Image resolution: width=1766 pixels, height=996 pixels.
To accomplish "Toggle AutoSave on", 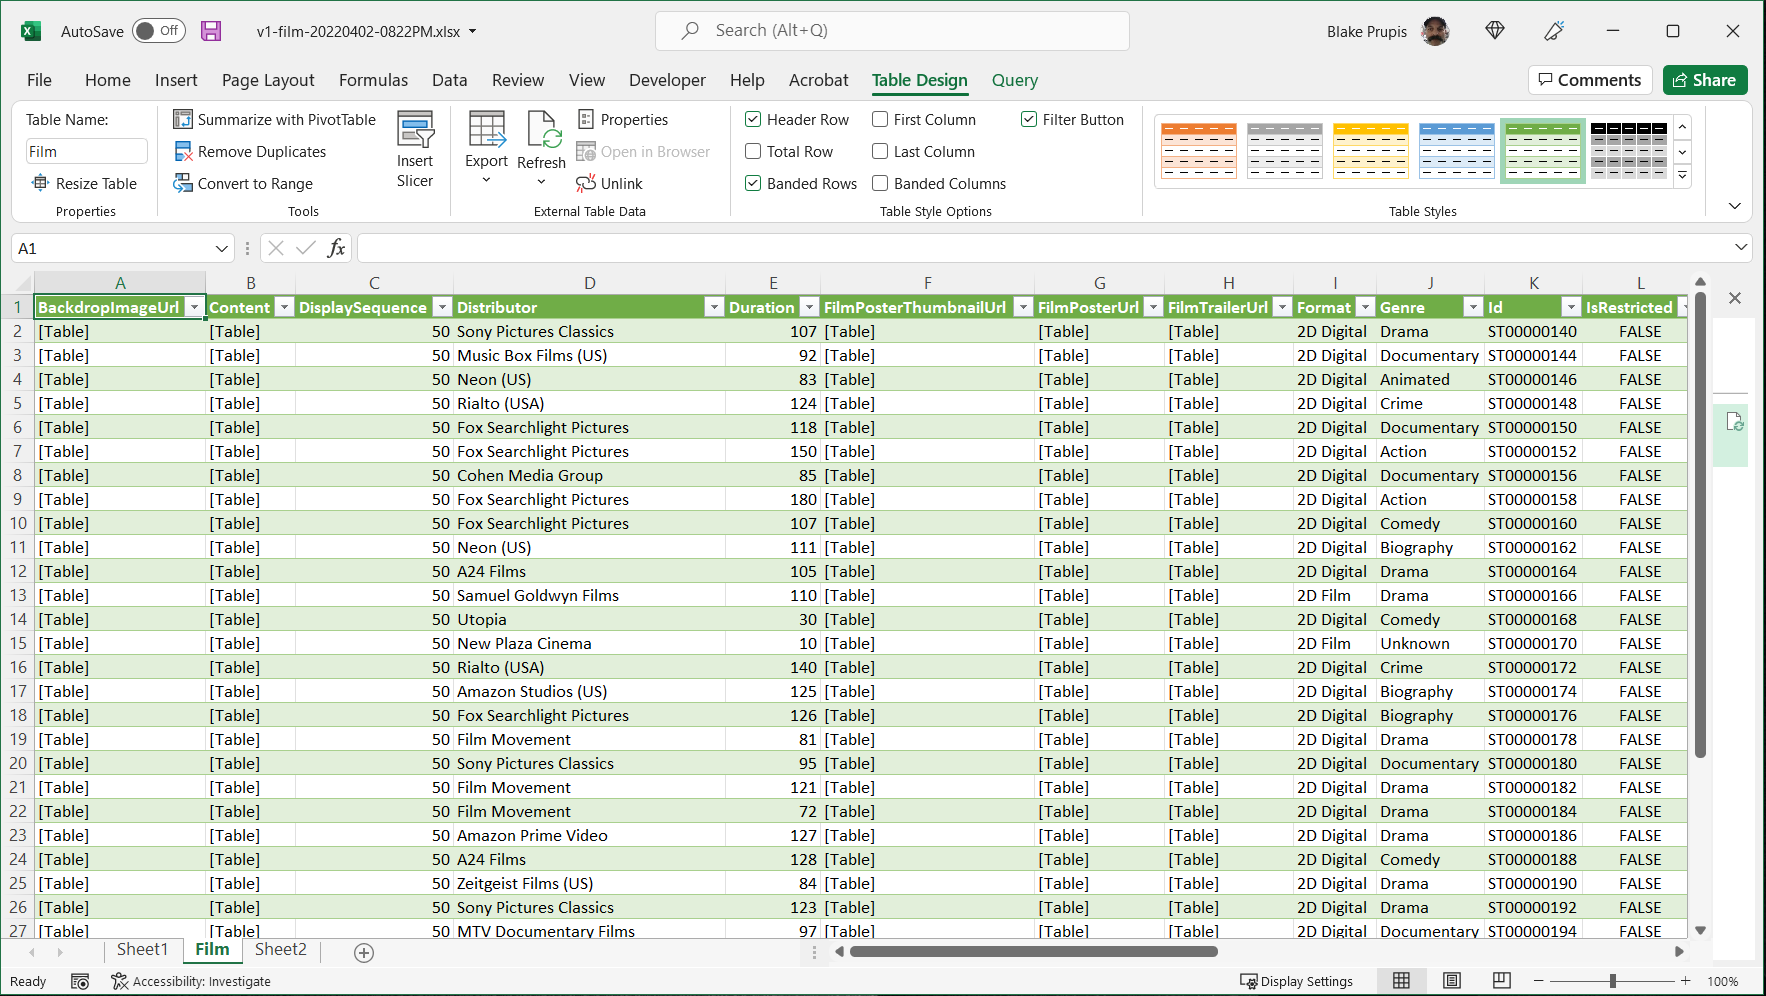I will (x=158, y=31).
